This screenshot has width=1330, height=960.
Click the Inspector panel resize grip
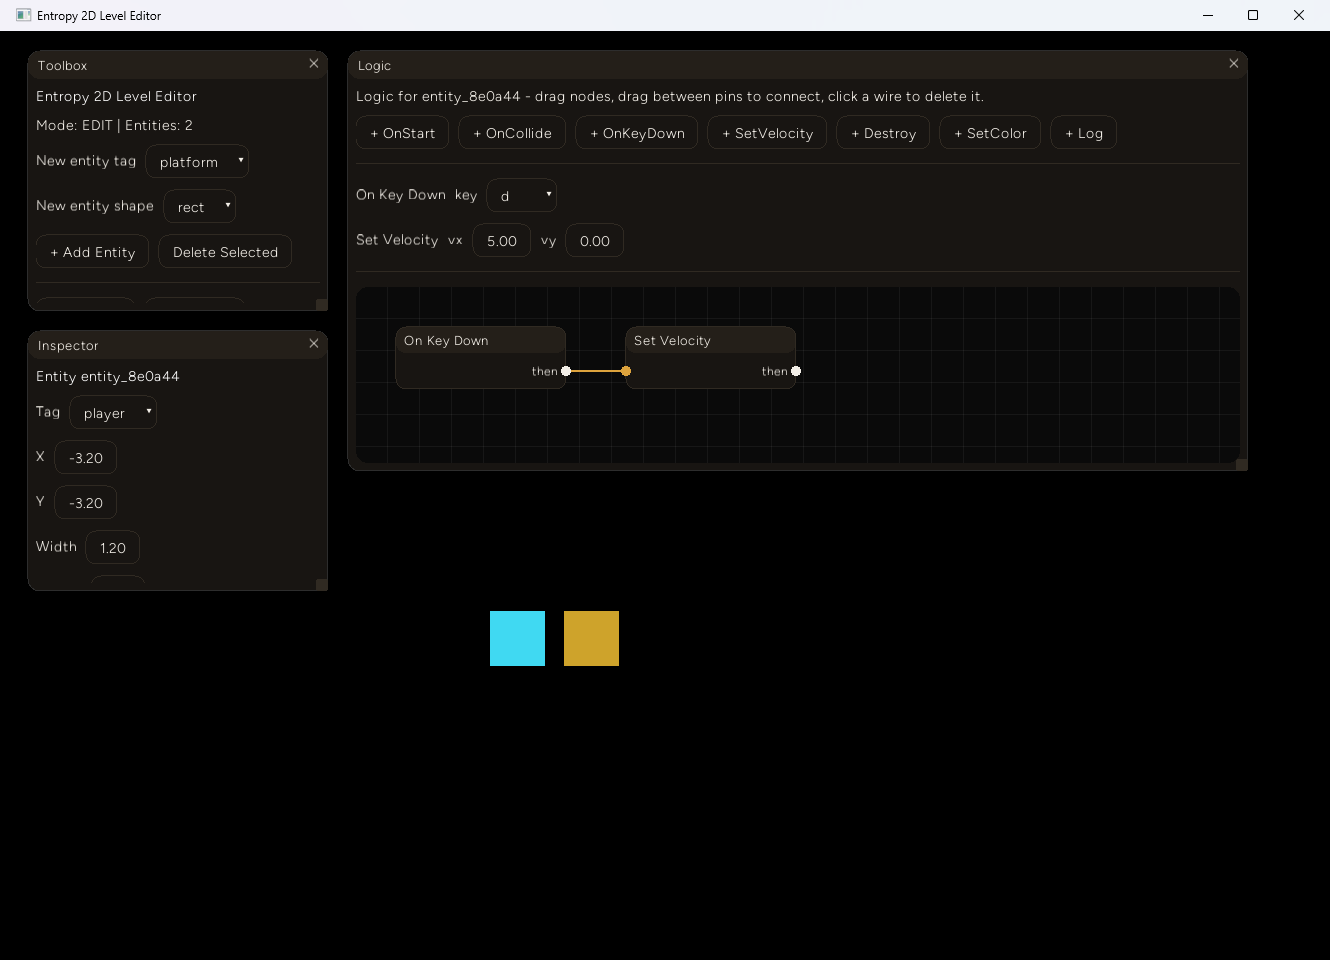[x=322, y=585]
